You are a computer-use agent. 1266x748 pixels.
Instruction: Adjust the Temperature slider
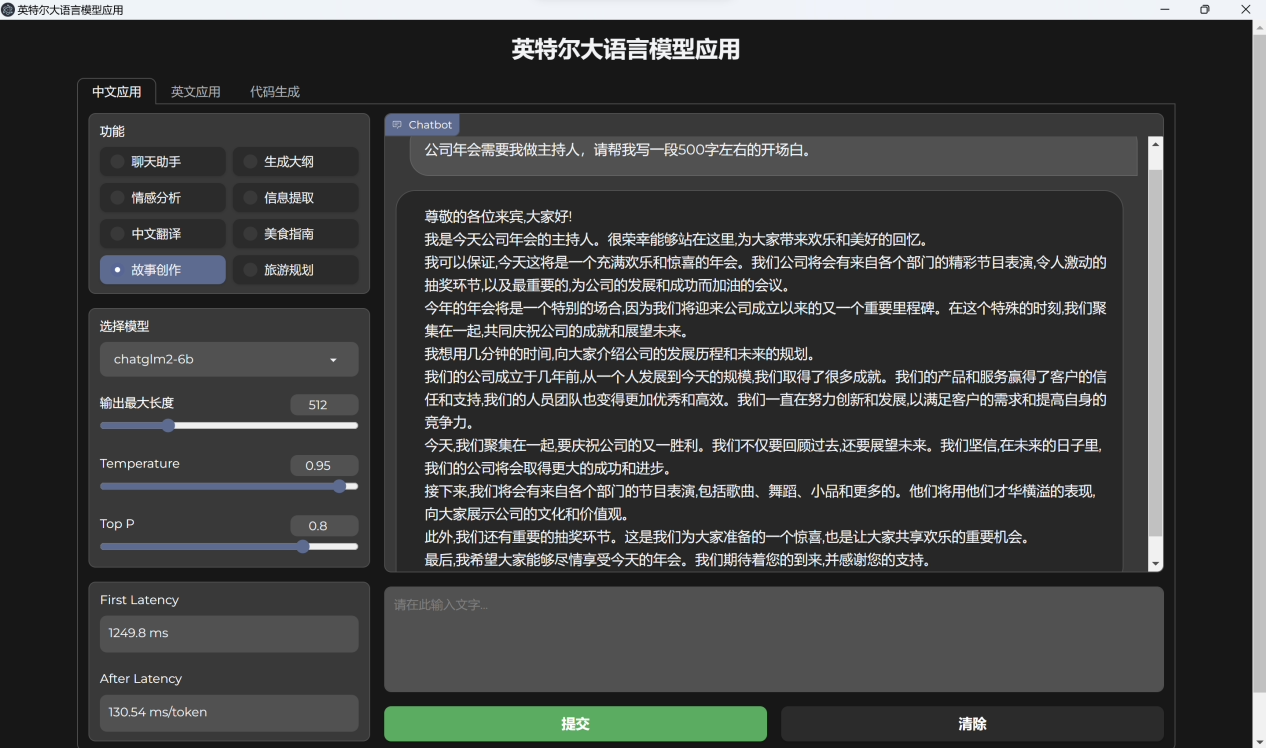click(x=229, y=486)
